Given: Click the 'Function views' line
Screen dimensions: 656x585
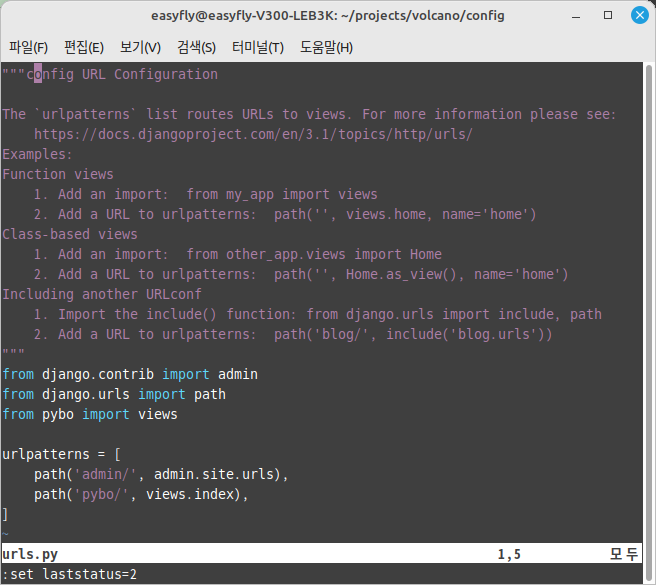Looking at the screenshot, I should 58,174.
